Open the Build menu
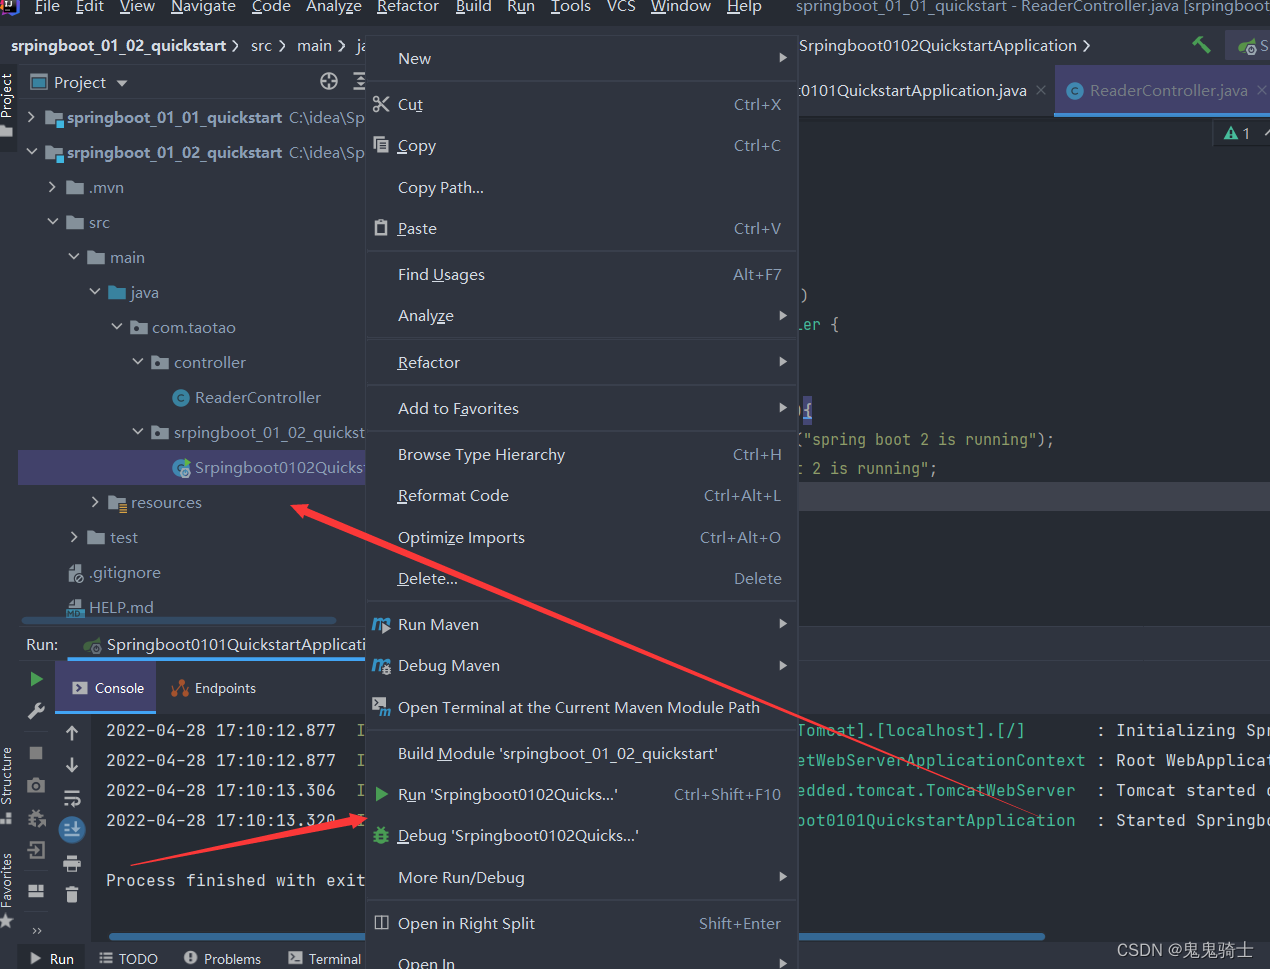This screenshot has height=969, width=1270. [473, 7]
